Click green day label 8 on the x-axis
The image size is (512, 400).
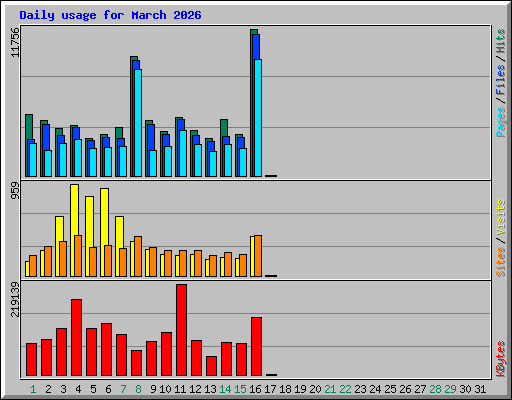(x=138, y=389)
